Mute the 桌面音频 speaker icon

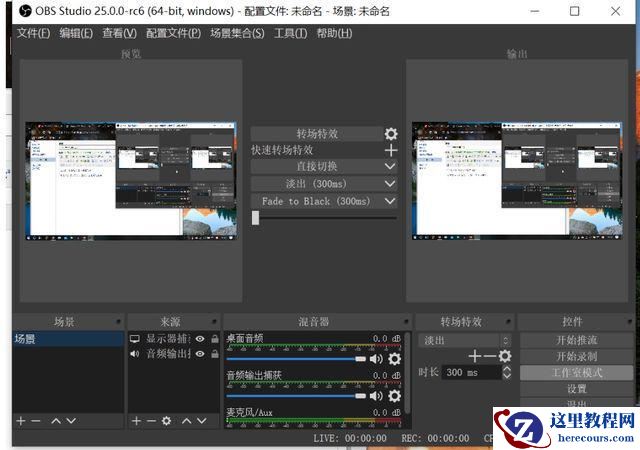click(376, 359)
